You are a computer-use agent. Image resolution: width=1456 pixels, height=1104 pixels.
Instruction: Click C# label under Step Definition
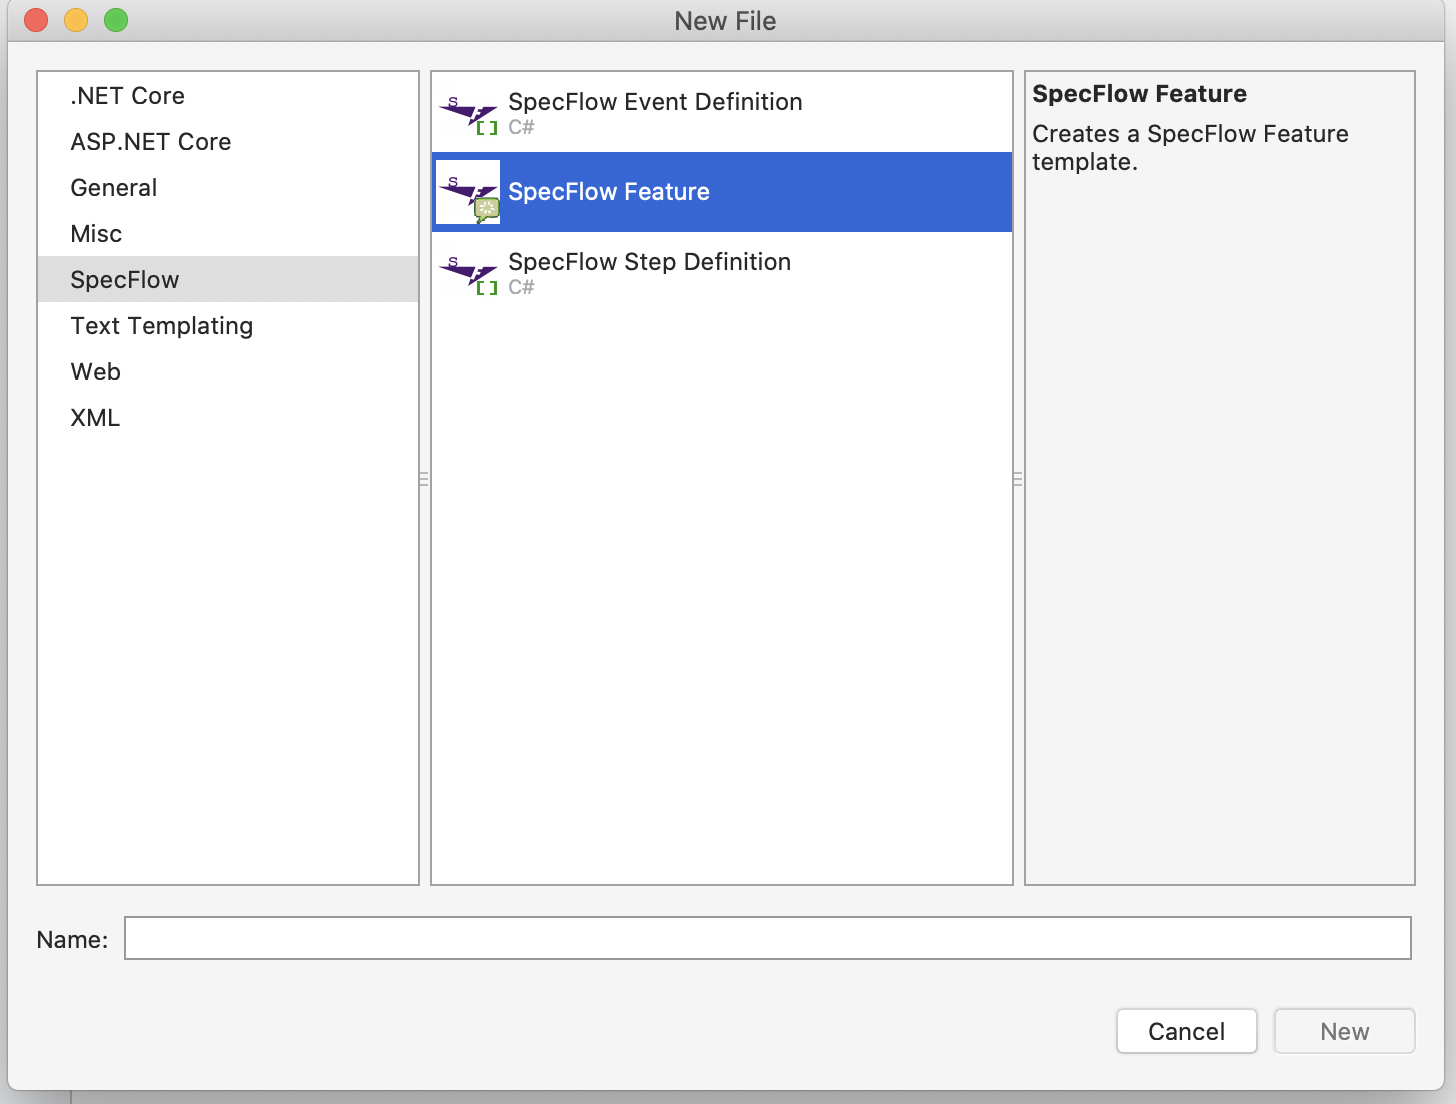click(521, 287)
